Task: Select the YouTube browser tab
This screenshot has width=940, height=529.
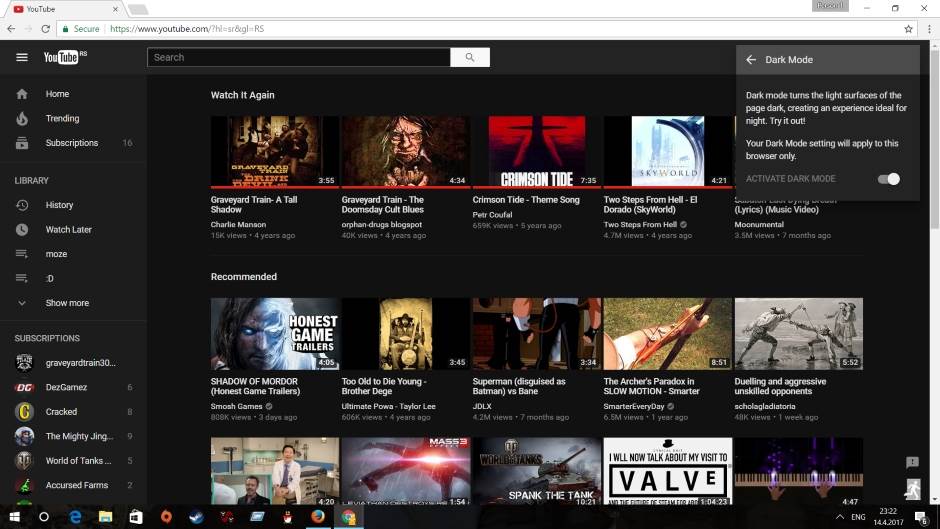Action: [65, 9]
